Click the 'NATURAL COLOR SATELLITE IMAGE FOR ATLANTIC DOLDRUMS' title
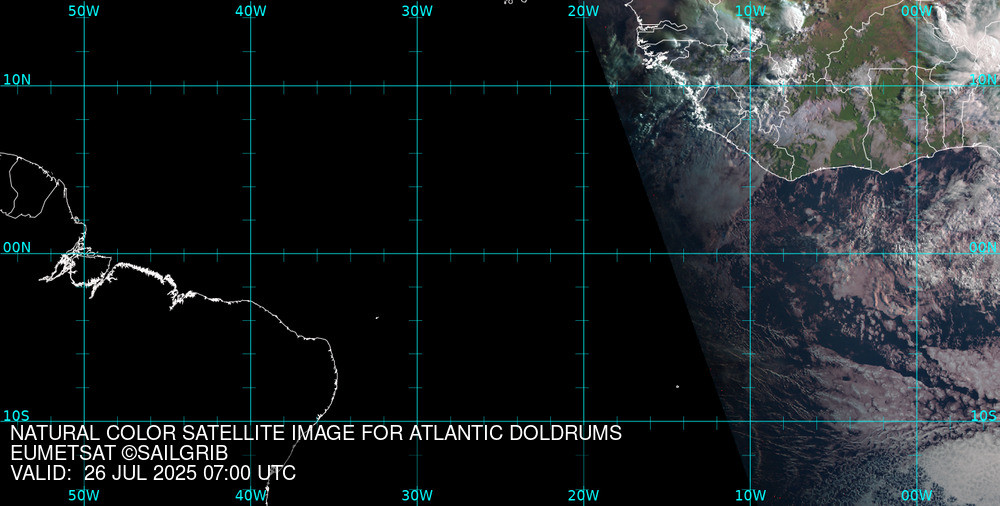Viewport: 1000px width, 506px height. [x=316, y=433]
